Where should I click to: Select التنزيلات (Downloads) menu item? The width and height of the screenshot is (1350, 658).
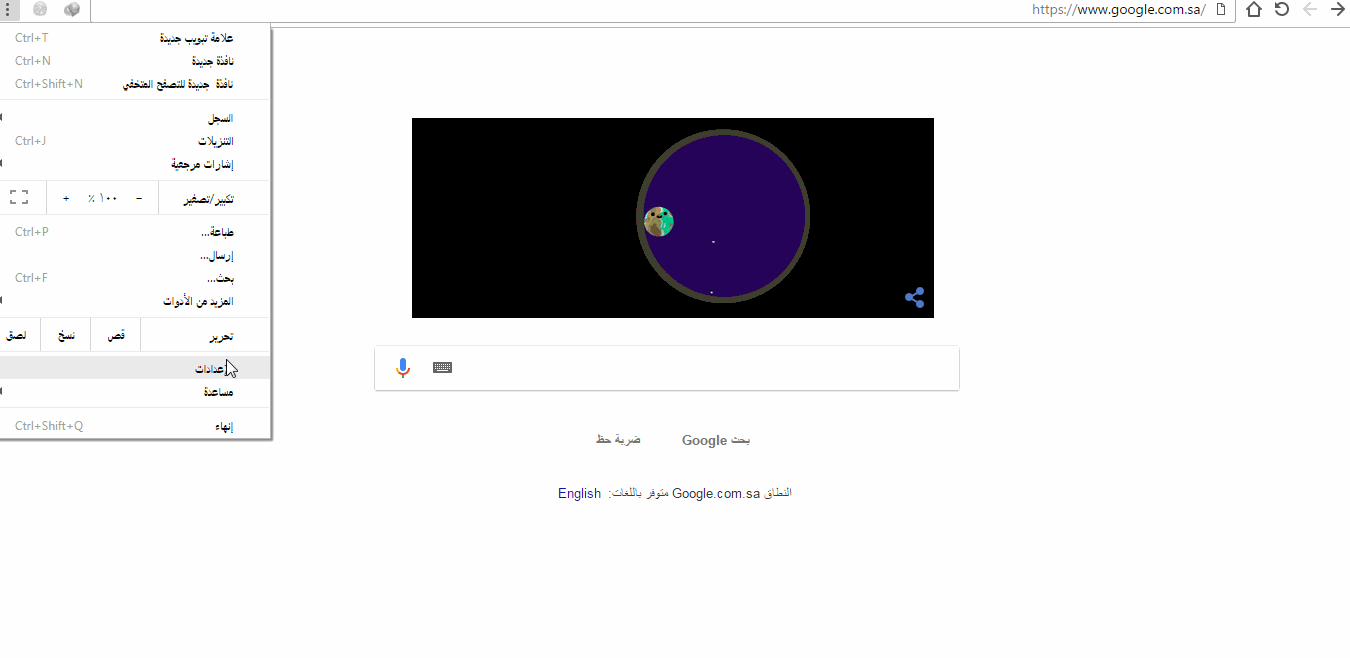pyautogui.click(x=135, y=141)
